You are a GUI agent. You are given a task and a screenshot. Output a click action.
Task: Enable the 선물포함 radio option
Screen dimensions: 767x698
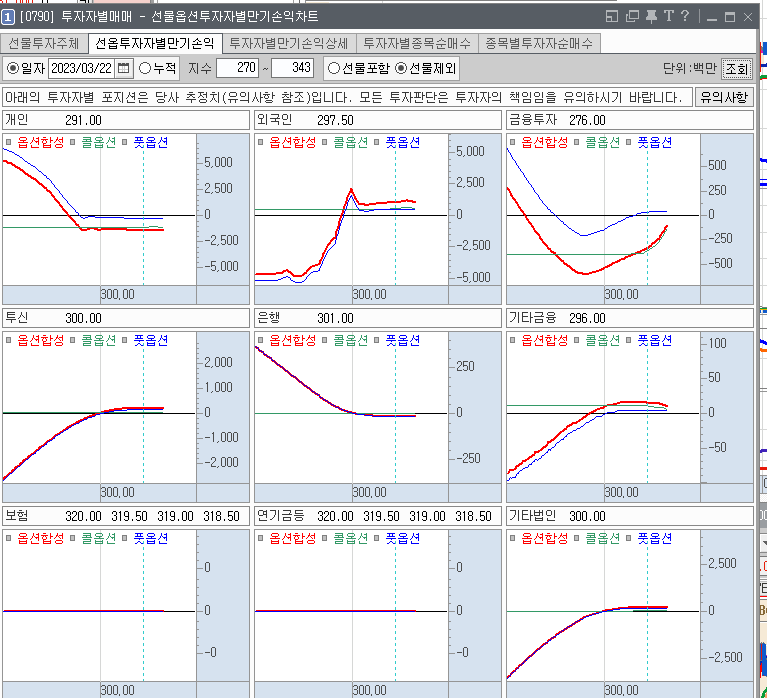click(334, 68)
